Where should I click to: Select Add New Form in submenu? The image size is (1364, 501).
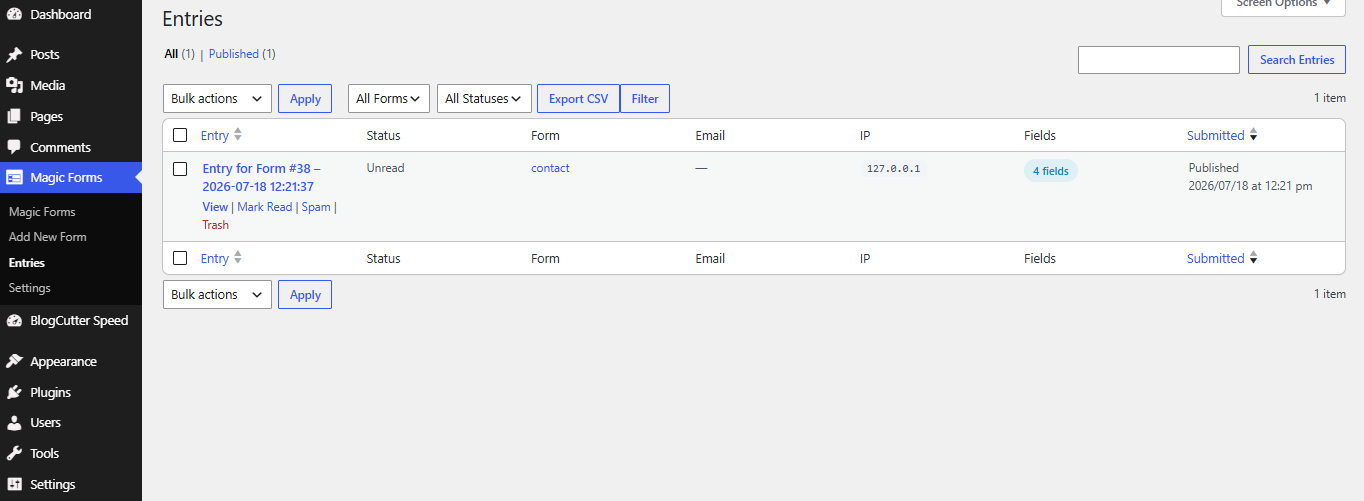(48, 237)
